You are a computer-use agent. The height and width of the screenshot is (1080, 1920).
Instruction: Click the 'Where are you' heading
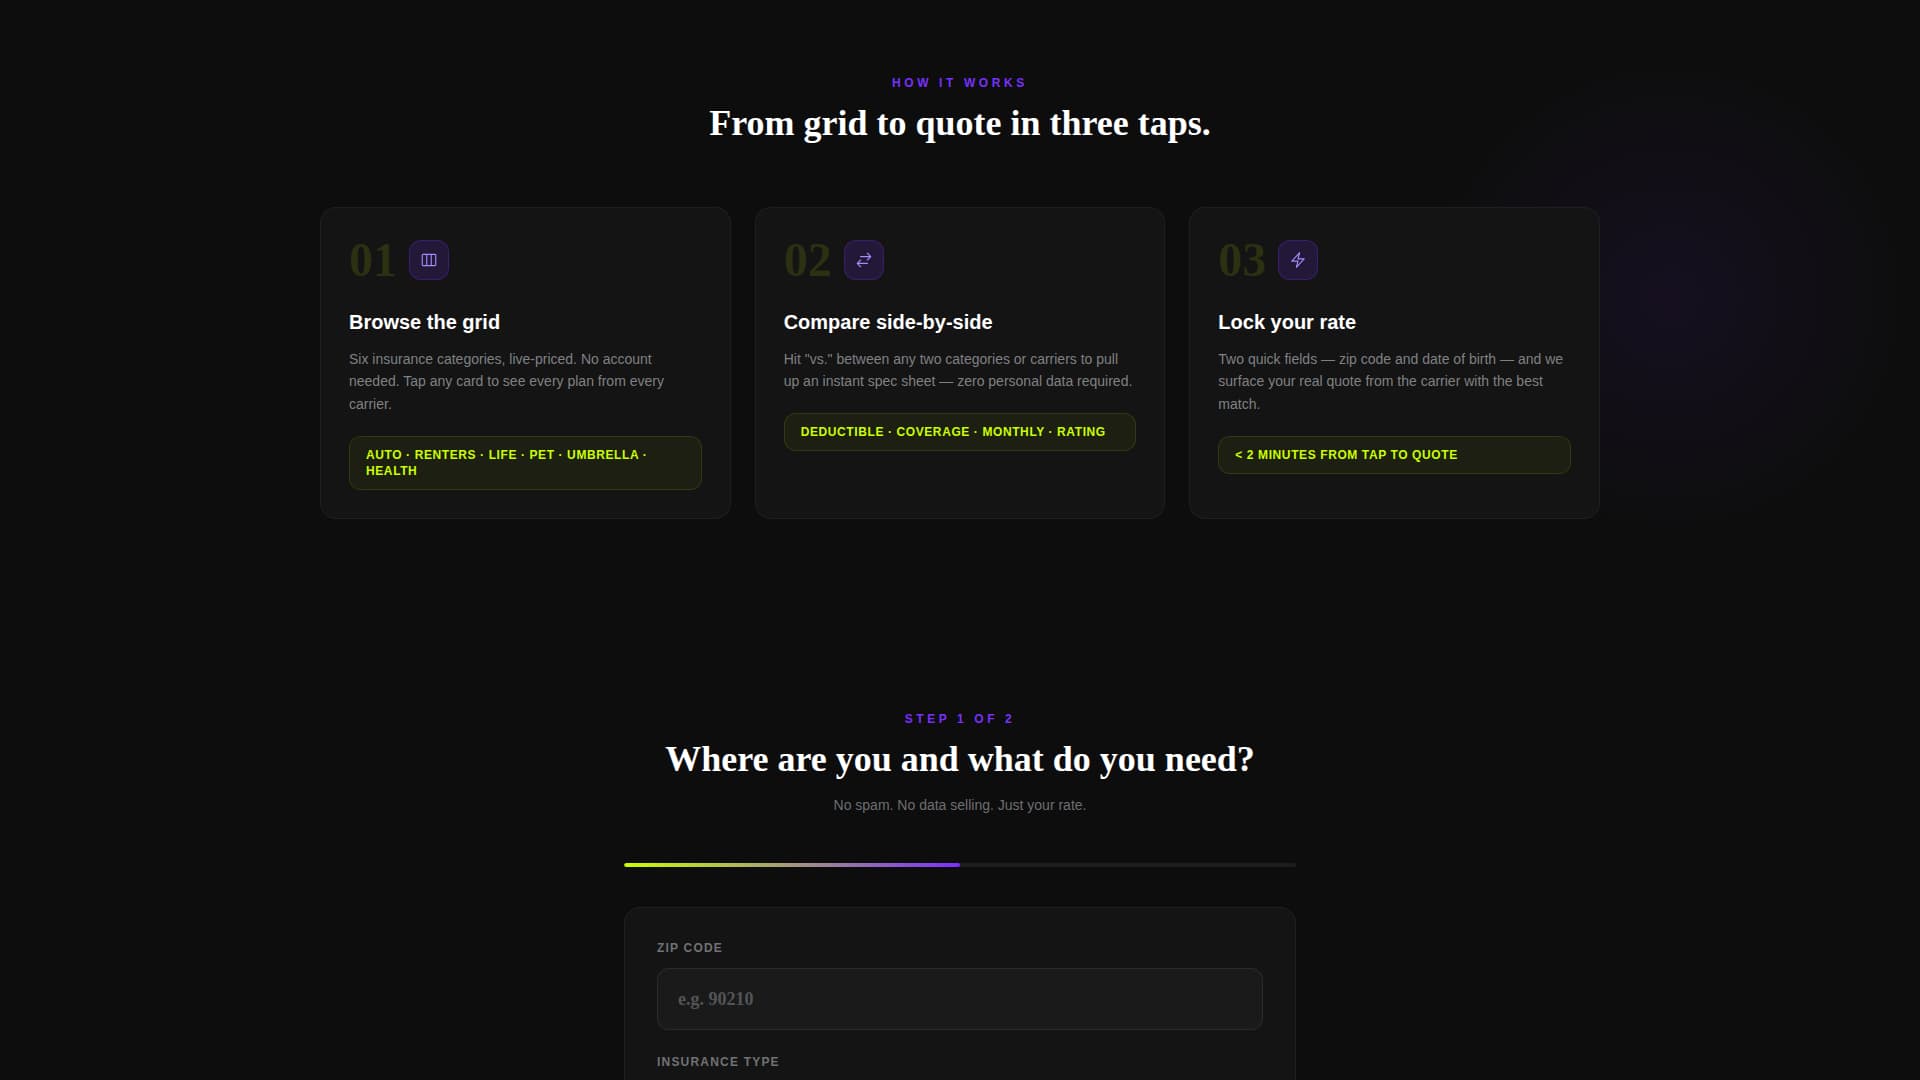click(959, 759)
